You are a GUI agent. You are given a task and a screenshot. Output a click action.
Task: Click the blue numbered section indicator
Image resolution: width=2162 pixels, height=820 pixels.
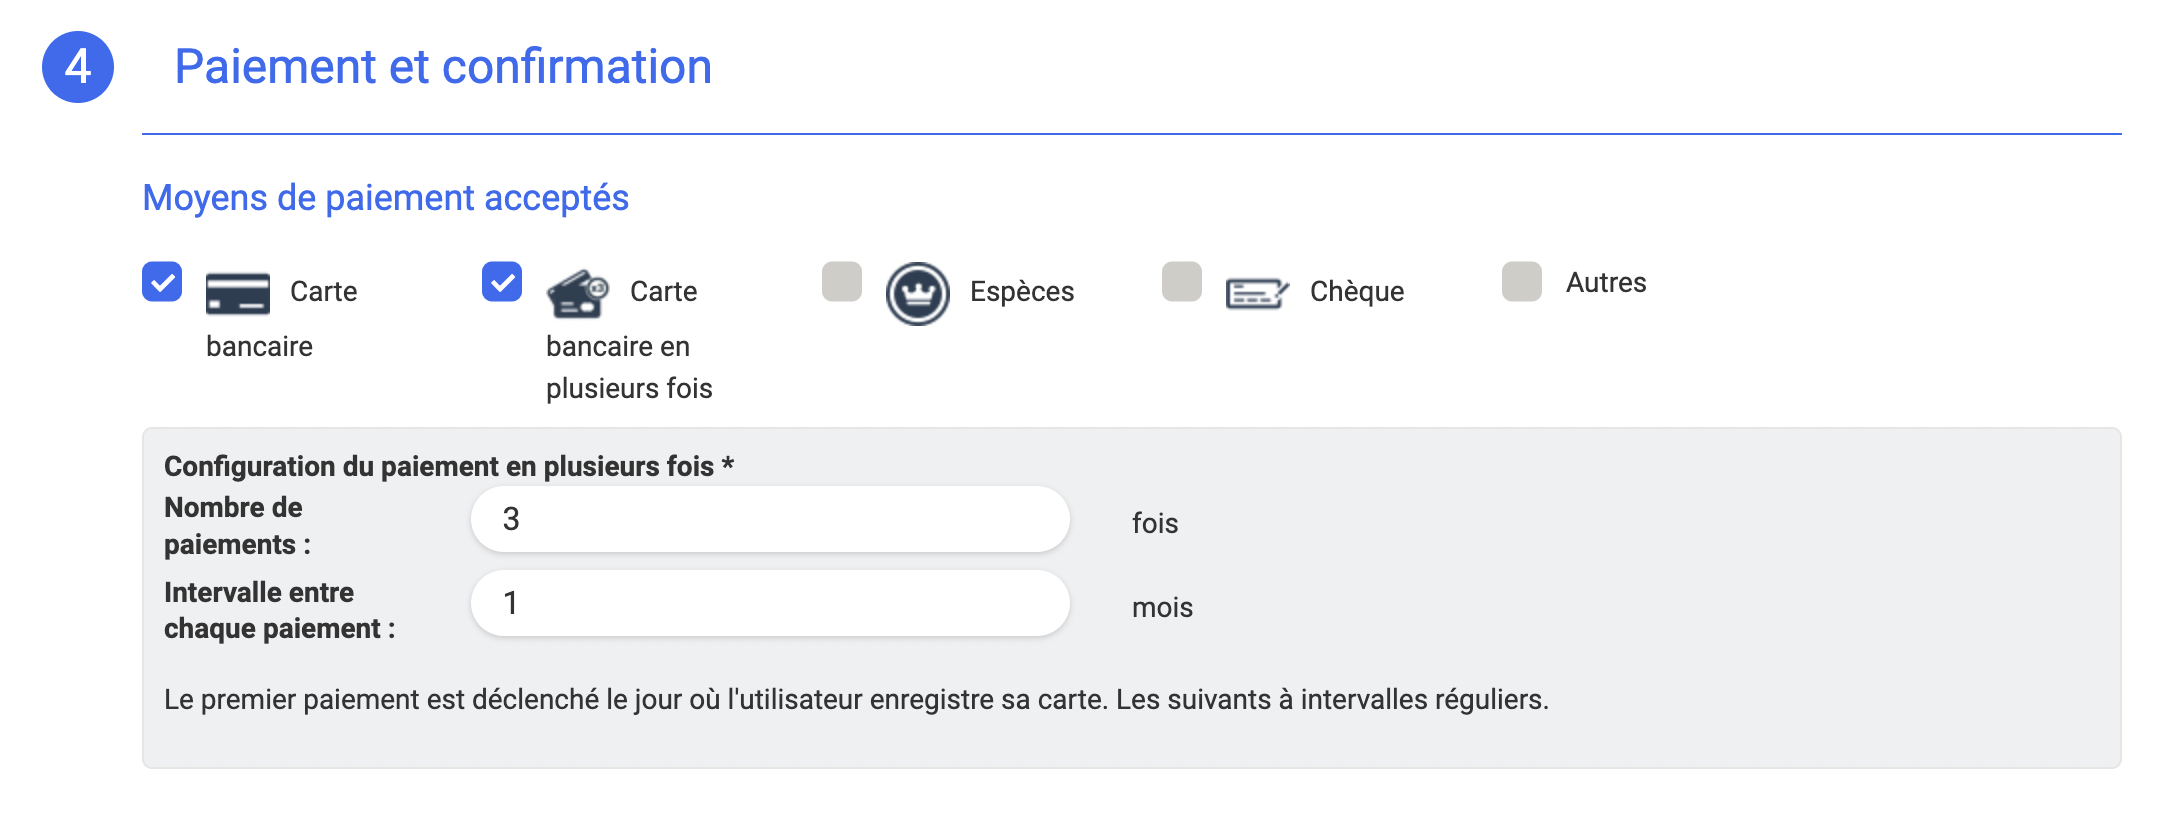tap(77, 67)
